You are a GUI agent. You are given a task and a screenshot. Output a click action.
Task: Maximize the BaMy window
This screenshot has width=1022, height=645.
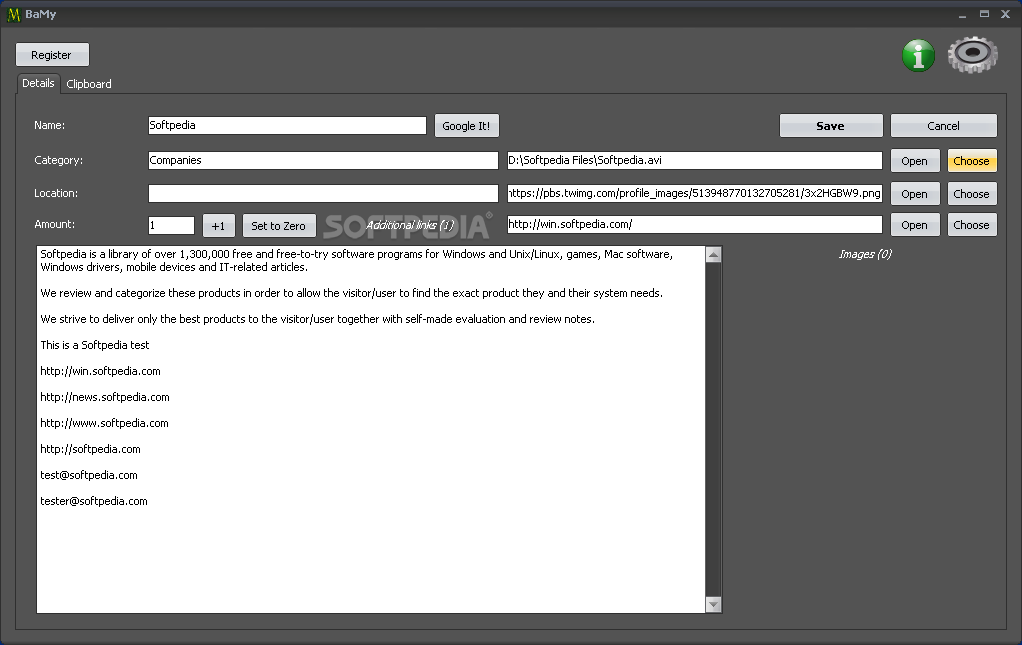tap(984, 14)
